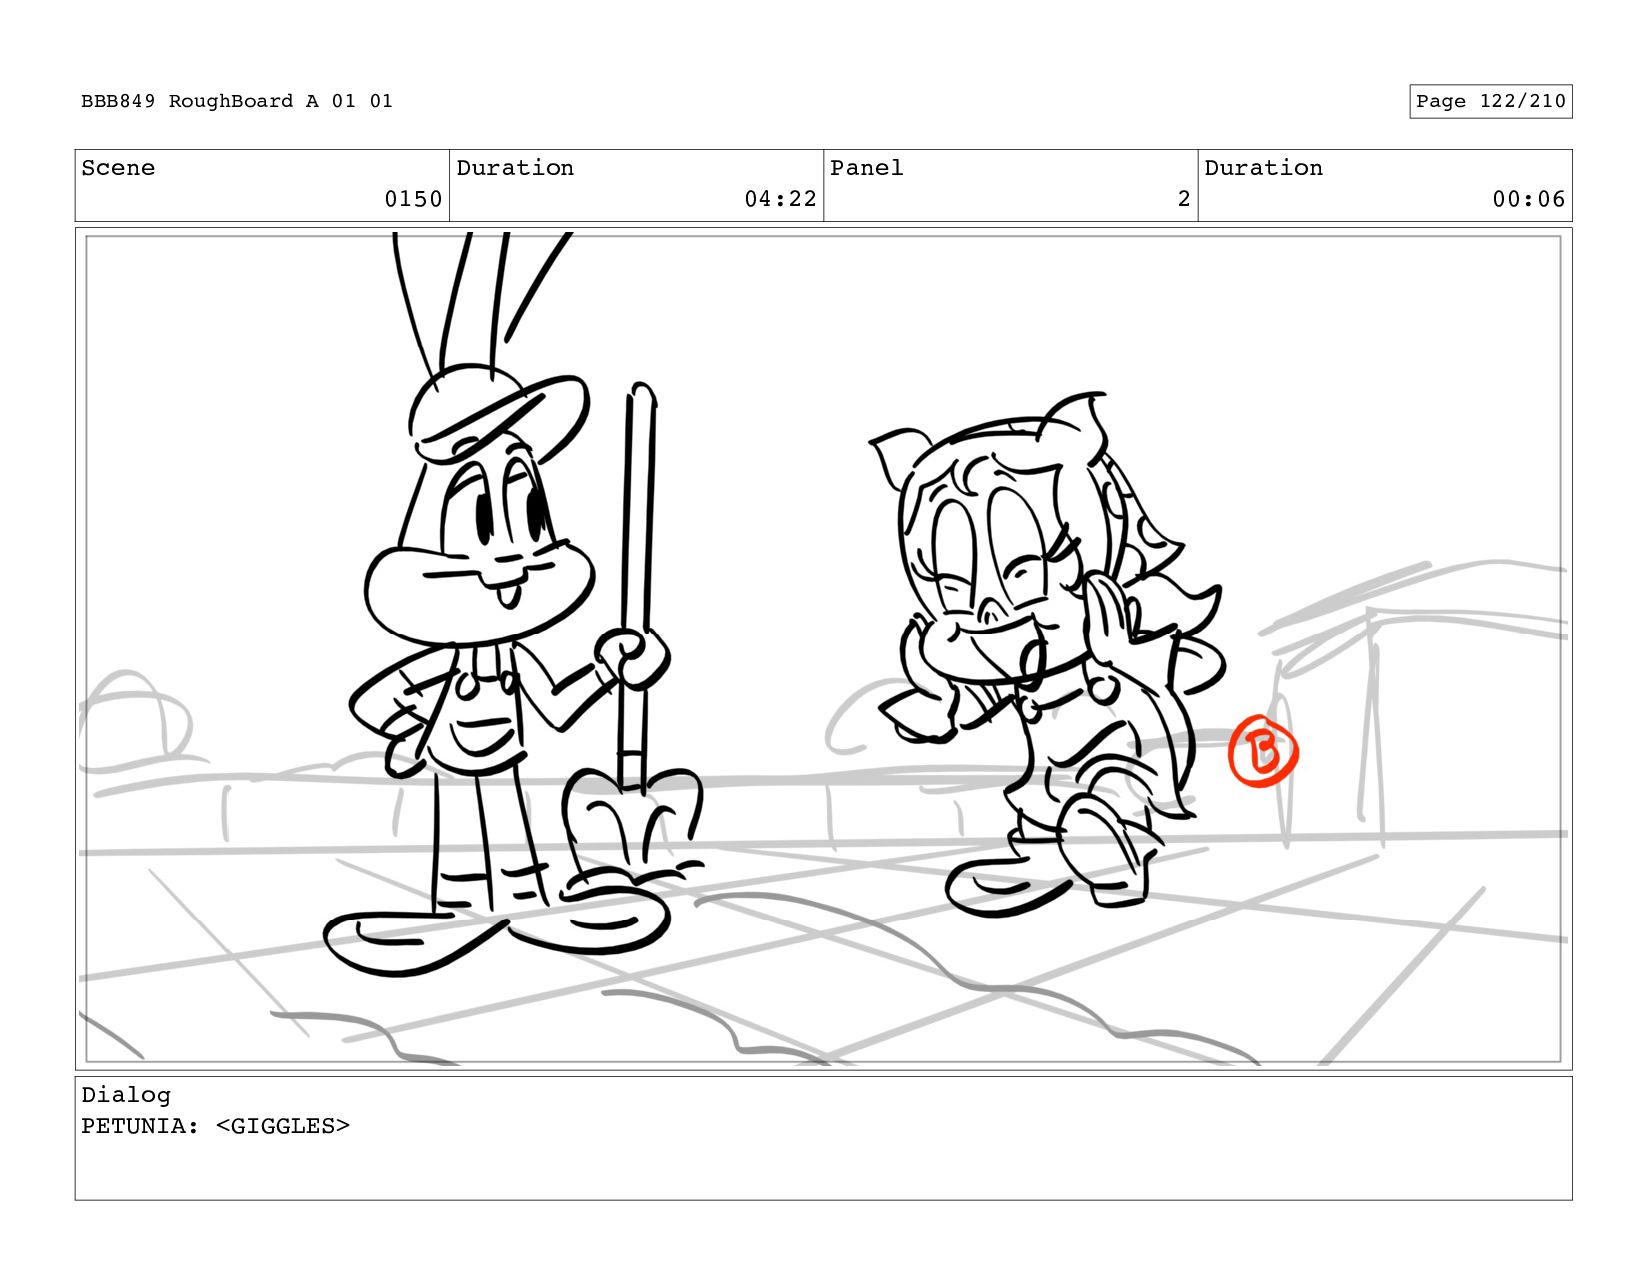Click the giggling pig character in the storyboard
Image resolution: width=1650 pixels, height=1275 pixels.
[1045, 655]
